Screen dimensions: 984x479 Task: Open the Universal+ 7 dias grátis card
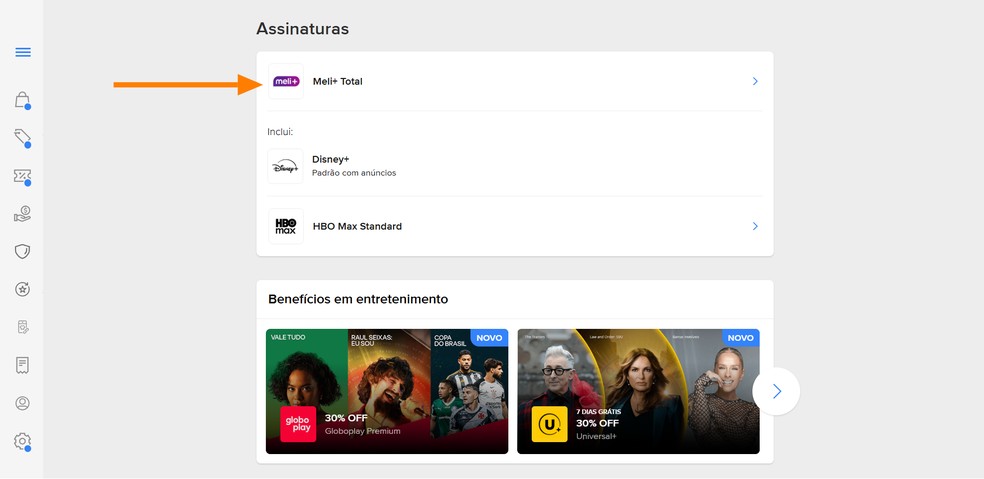tap(638, 391)
